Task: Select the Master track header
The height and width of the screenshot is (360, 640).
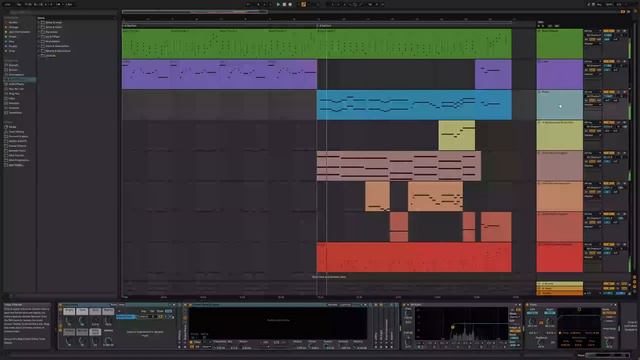Action: (560, 293)
